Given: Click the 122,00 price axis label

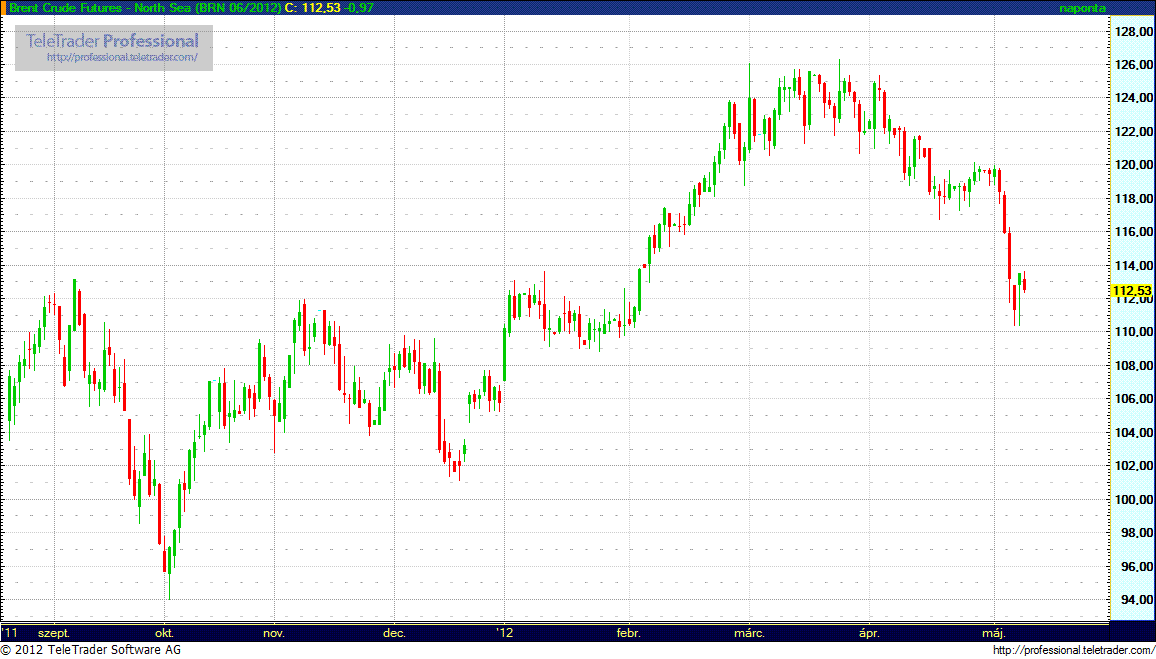Looking at the screenshot, I should click(x=1134, y=132).
